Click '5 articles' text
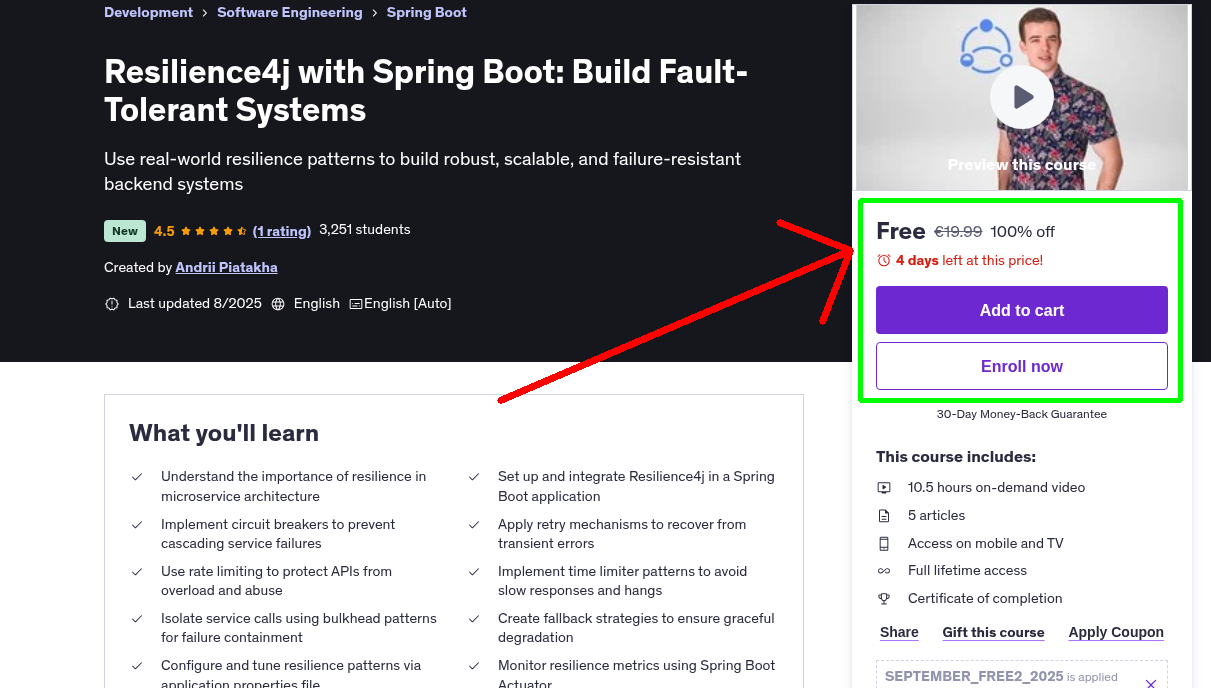The width and height of the screenshot is (1211, 688). click(x=937, y=515)
